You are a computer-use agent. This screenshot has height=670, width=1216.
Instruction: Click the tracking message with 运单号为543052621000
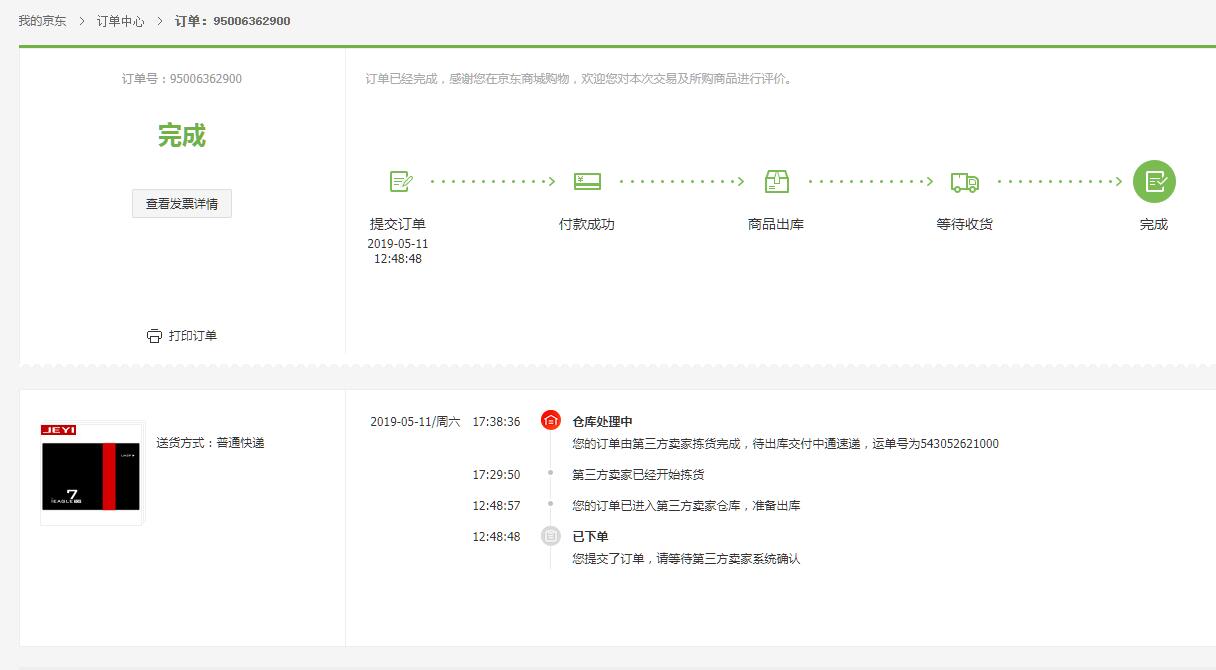click(x=785, y=444)
